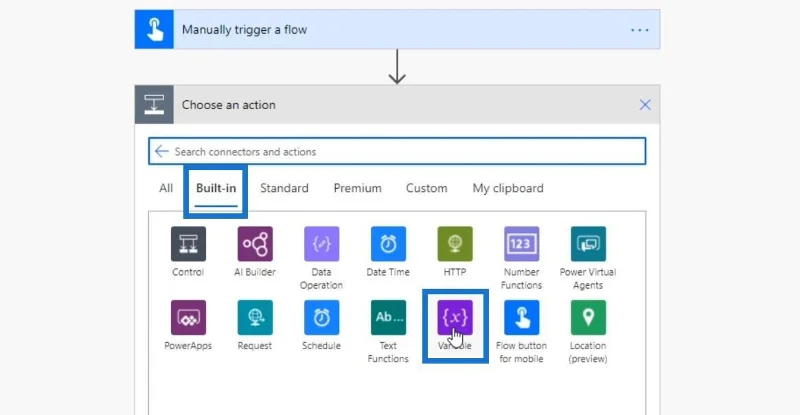The height and width of the screenshot is (415, 800).
Task: Focus the Search connectors and actions field
Action: click(397, 151)
